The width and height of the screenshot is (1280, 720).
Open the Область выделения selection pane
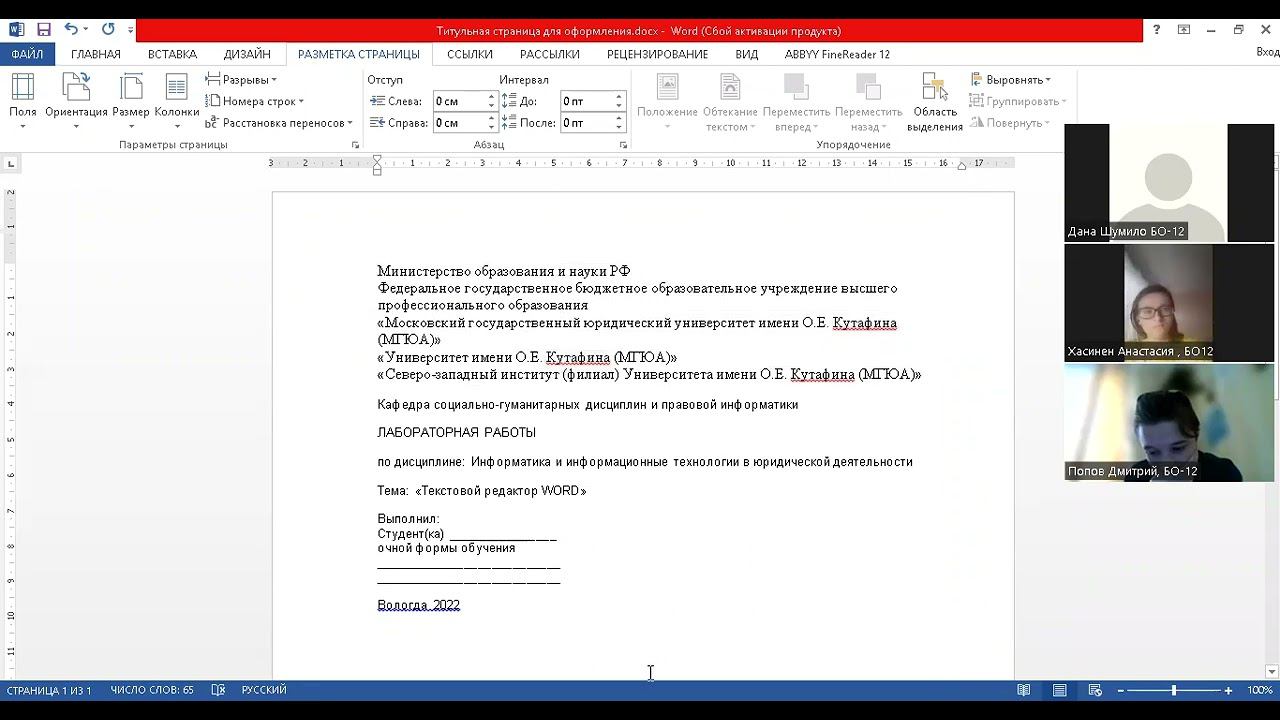click(x=935, y=102)
